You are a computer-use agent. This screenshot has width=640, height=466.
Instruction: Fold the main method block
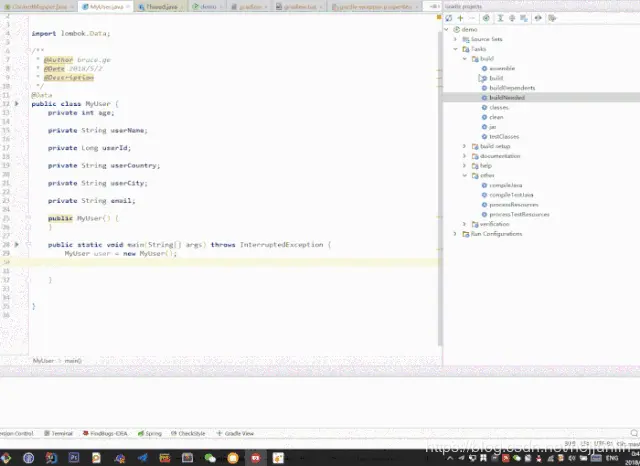tap(28, 244)
